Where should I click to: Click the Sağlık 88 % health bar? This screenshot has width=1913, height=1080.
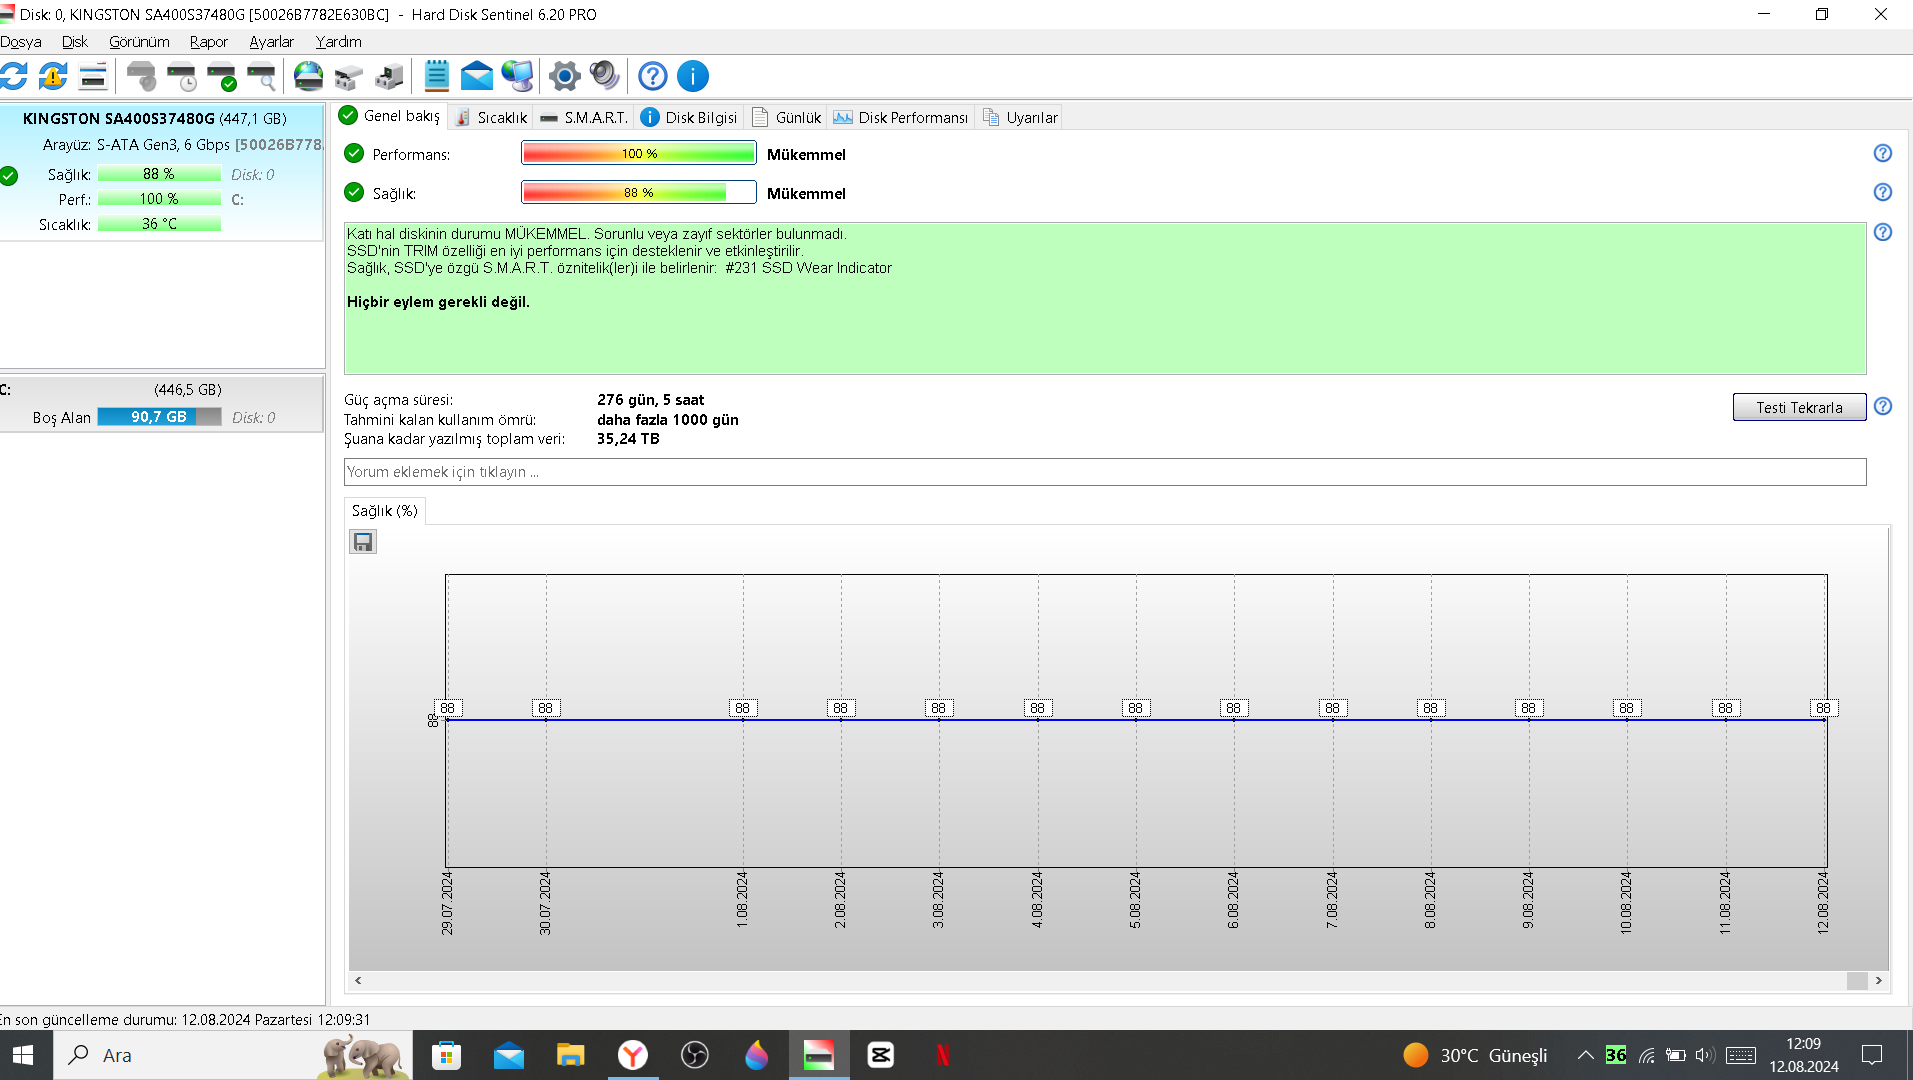point(638,192)
